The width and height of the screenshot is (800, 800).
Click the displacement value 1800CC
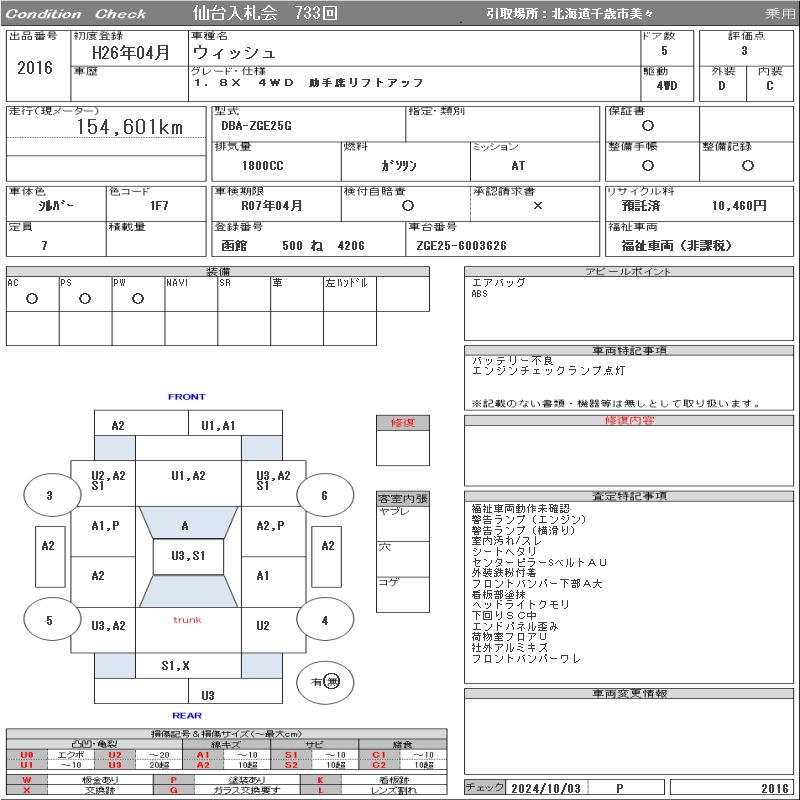[x=262, y=165]
